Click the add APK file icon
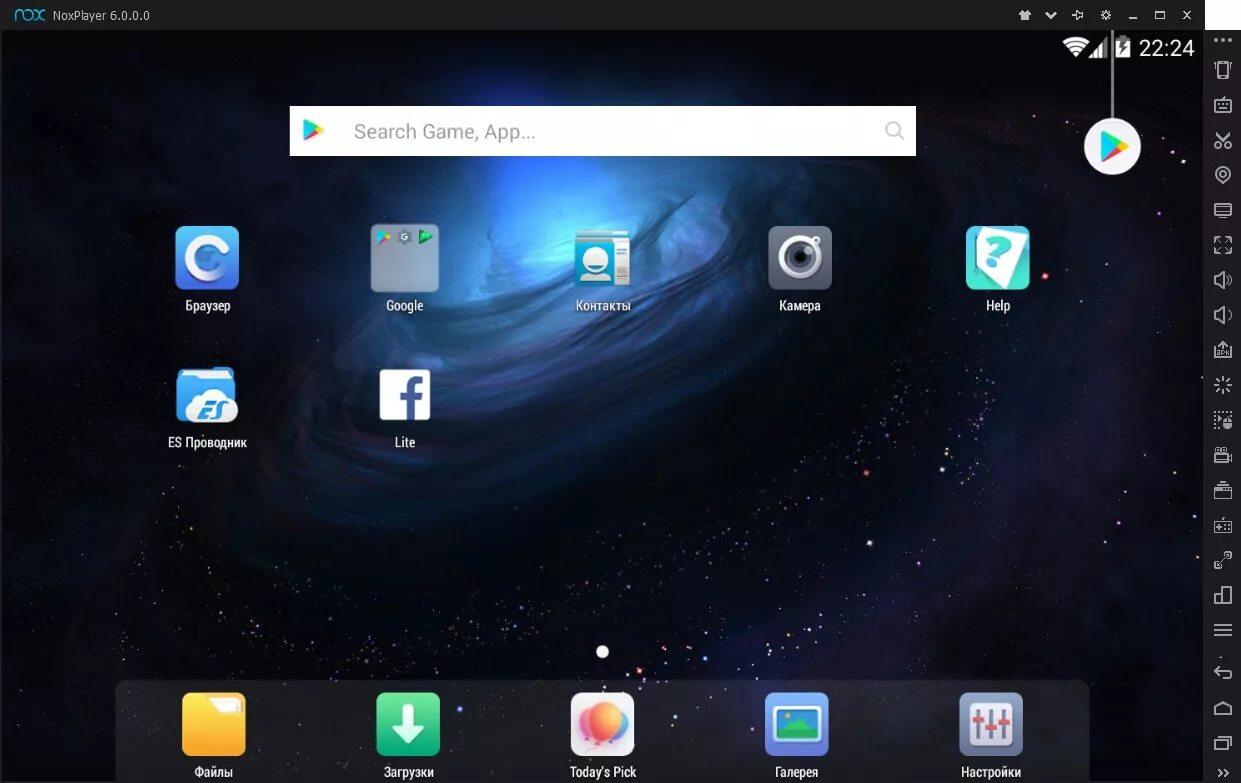1241x783 pixels. pyautogui.click(x=1223, y=350)
